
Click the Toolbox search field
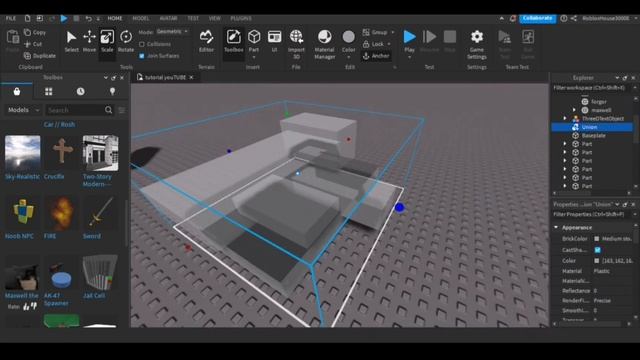pyautogui.click(x=75, y=110)
